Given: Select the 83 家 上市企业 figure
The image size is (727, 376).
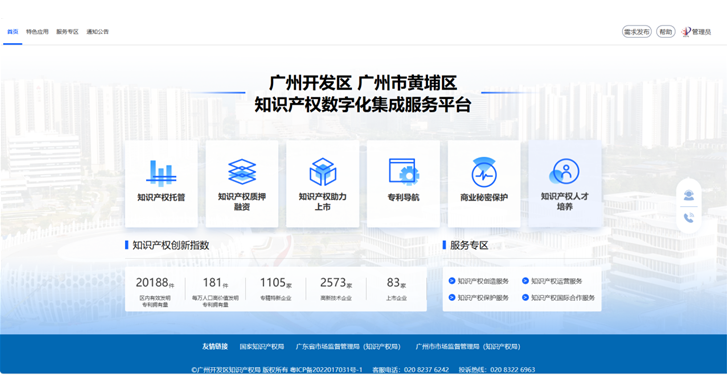Looking at the screenshot, I should pos(396,283).
